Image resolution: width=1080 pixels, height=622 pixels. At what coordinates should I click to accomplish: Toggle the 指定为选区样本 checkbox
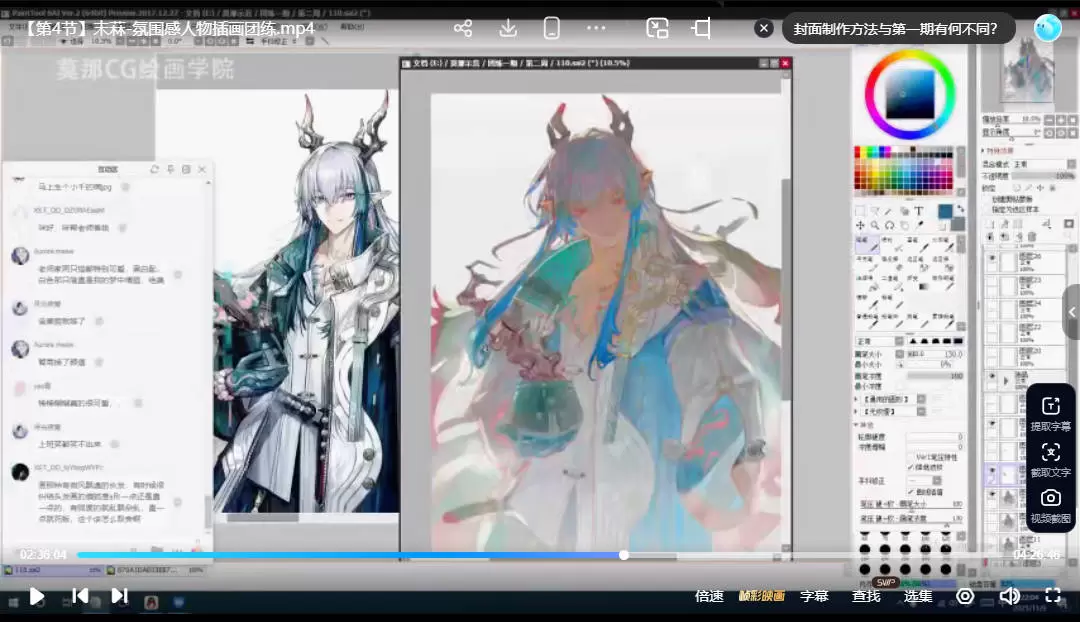tap(987, 209)
